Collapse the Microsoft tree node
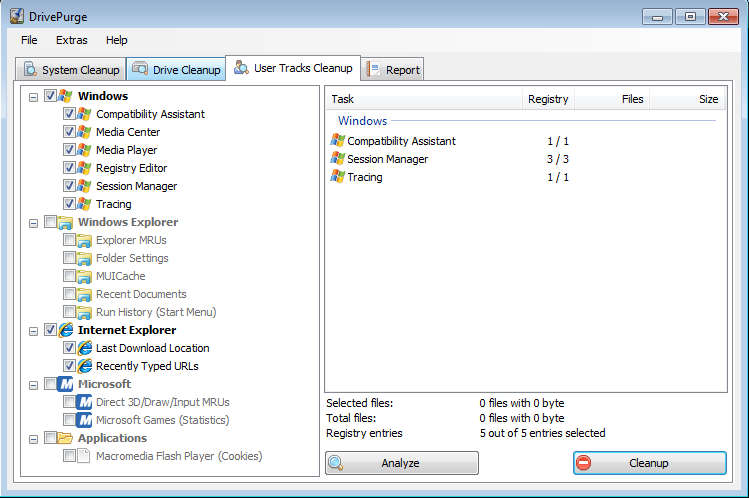The height and width of the screenshot is (498, 749). [x=33, y=386]
